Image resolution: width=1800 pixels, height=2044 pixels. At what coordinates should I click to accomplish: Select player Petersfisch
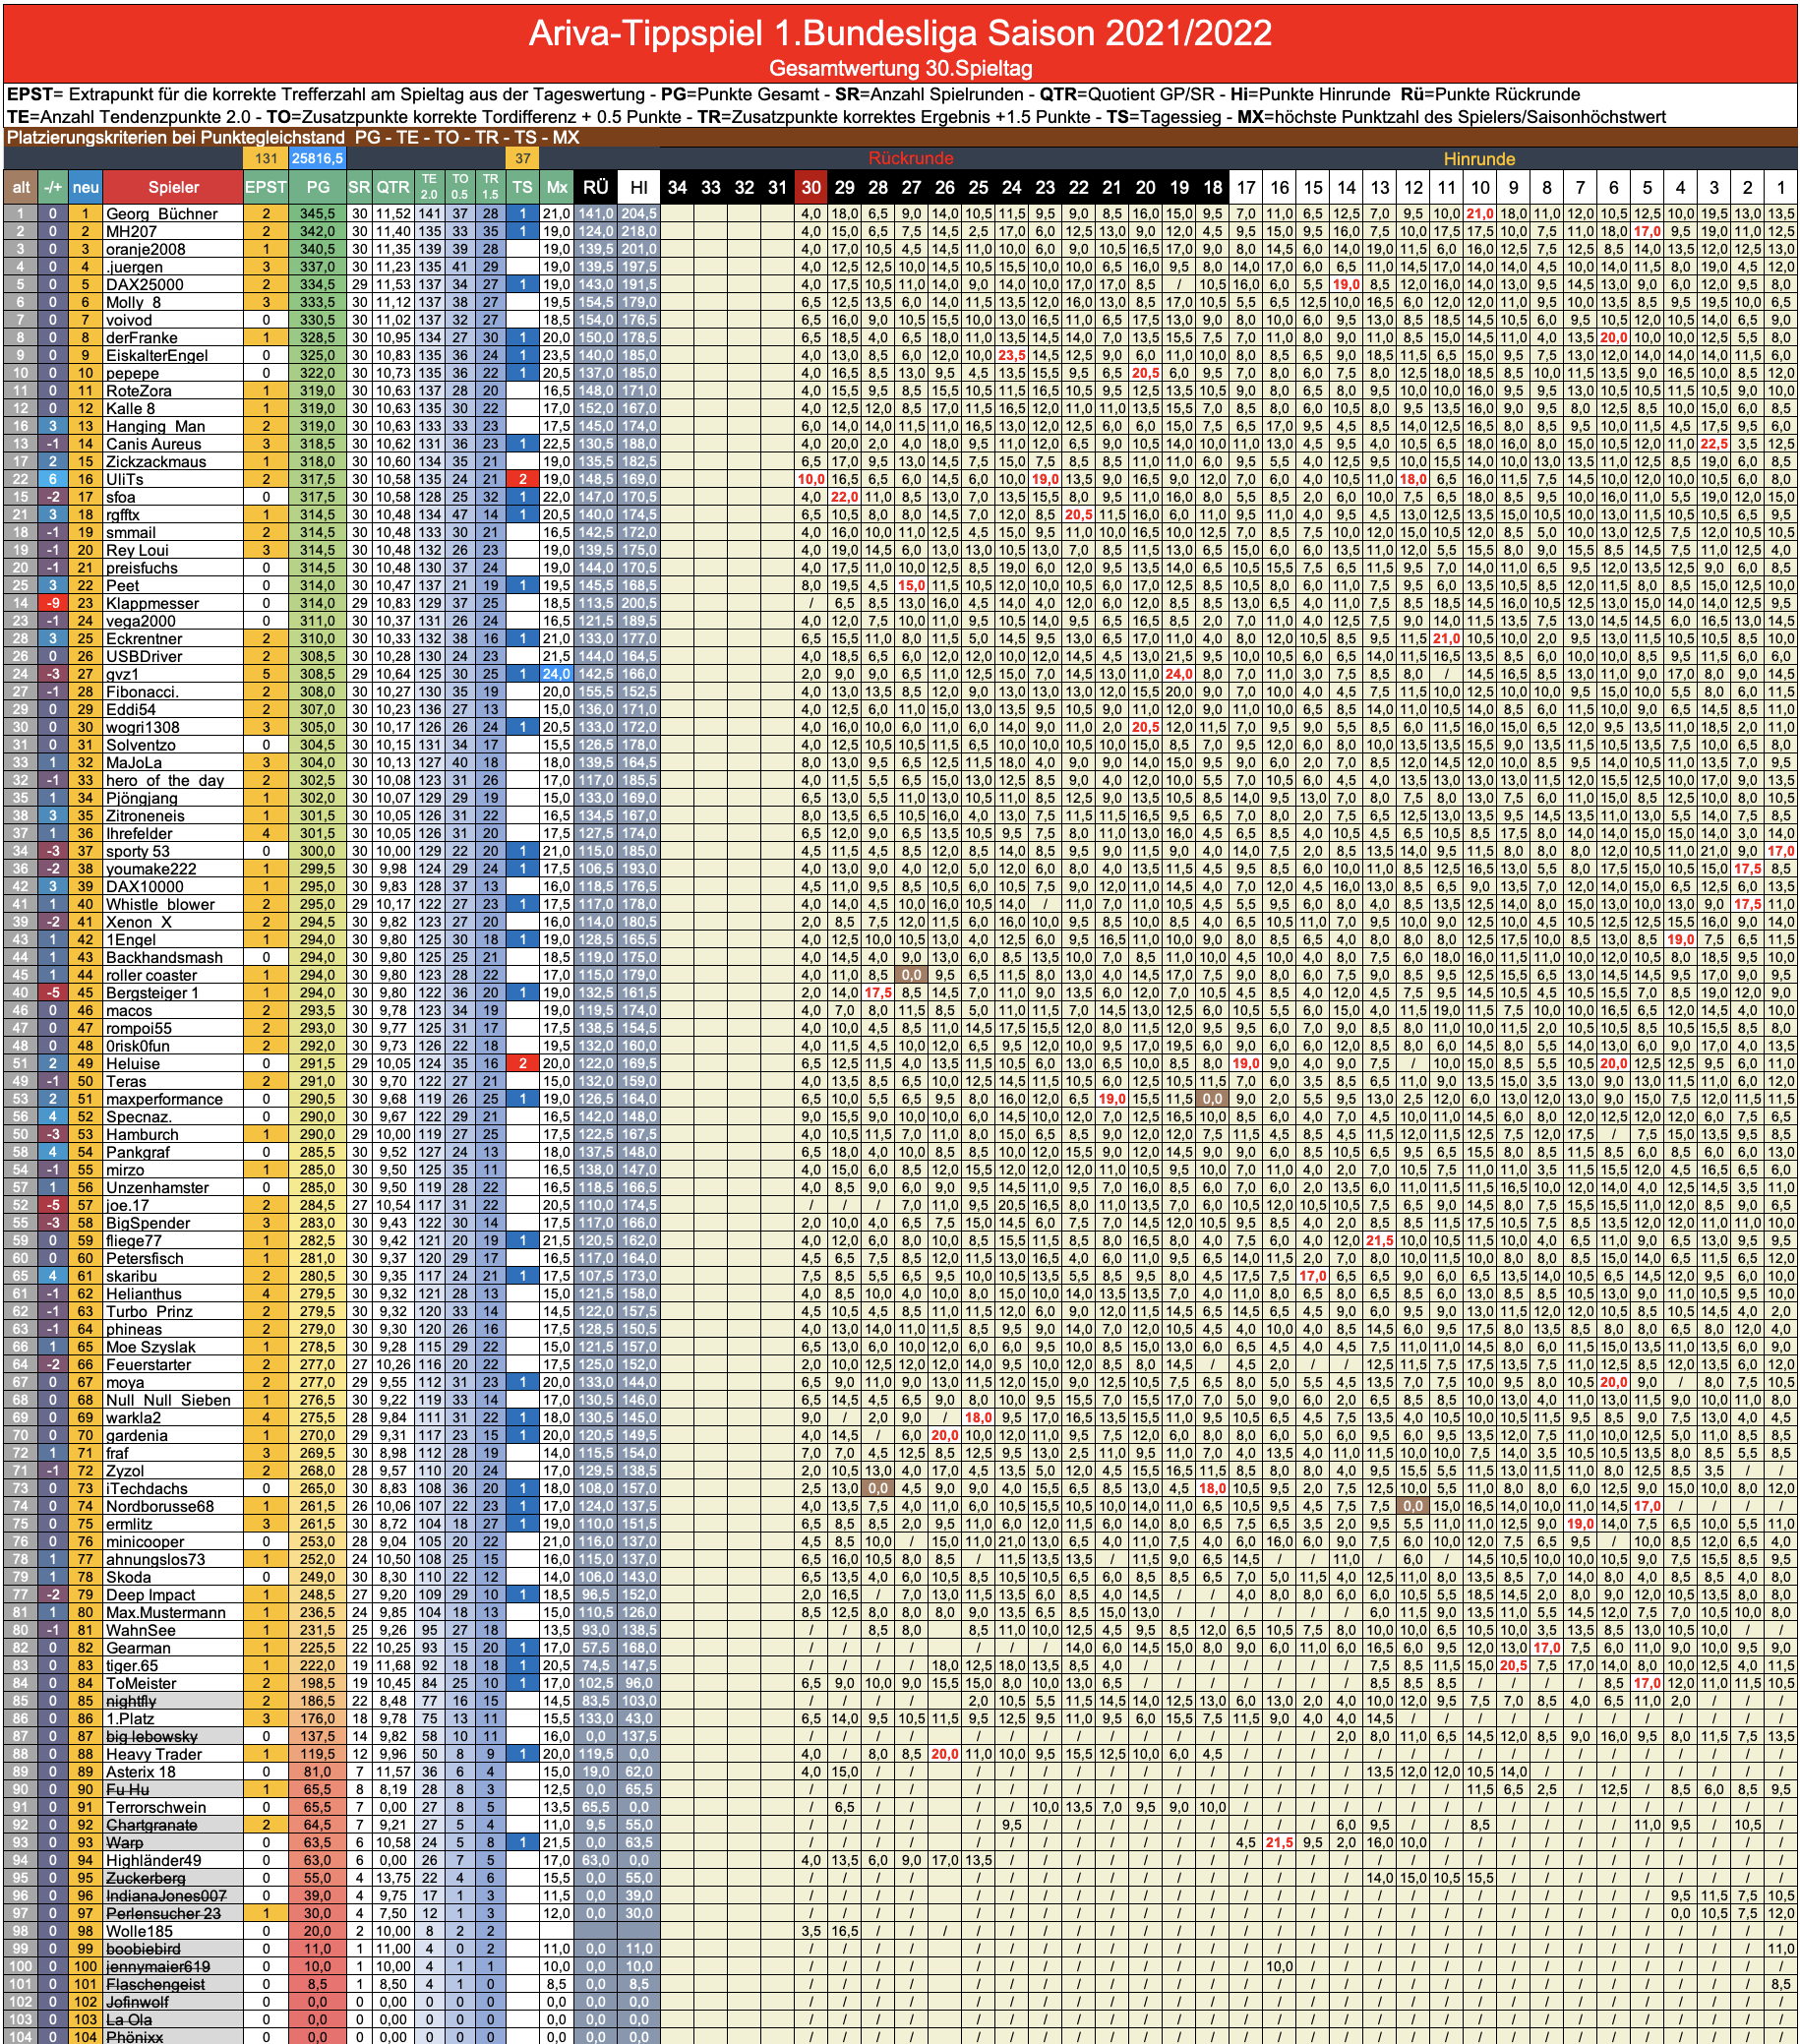pyautogui.click(x=145, y=1259)
